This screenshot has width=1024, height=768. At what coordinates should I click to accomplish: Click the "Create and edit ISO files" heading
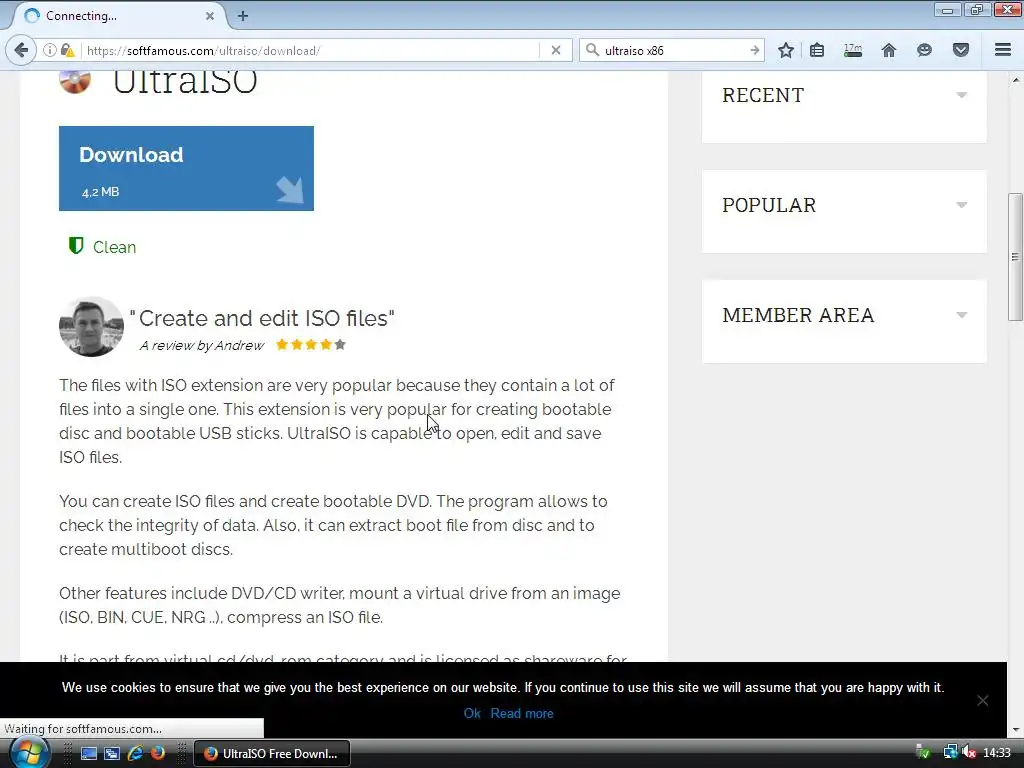[x=263, y=318]
